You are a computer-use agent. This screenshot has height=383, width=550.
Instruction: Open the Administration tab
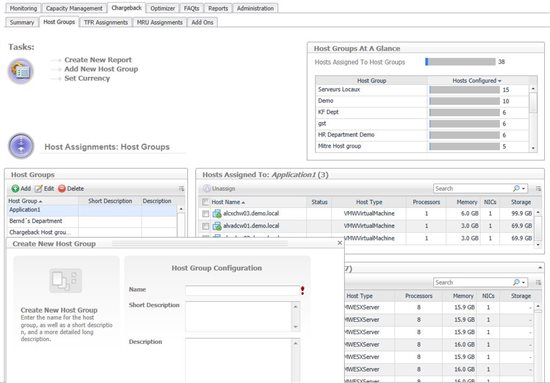(255, 8)
